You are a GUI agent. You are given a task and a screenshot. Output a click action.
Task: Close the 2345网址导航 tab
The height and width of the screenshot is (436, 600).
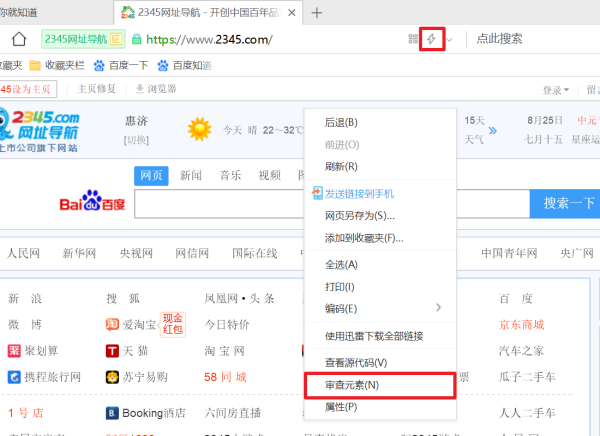pos(292,13)
